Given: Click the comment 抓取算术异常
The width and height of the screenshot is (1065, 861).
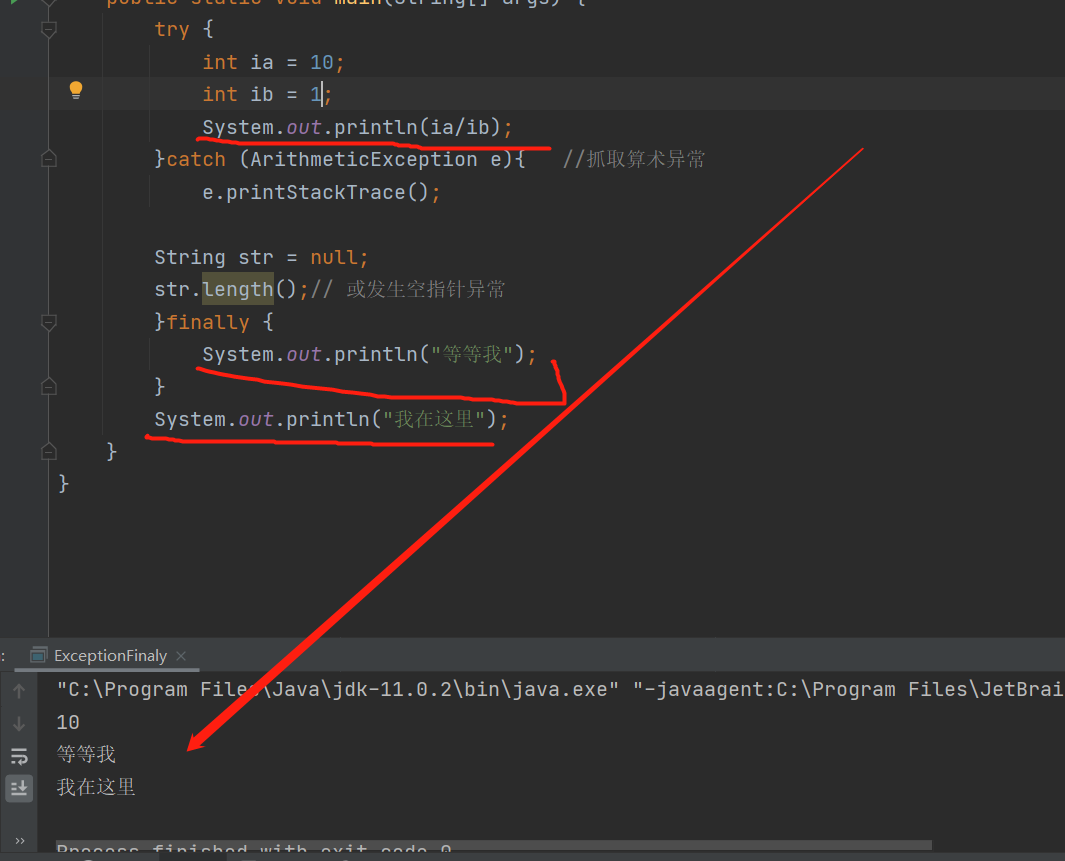Looking at the screenshot, I should pyautogui.click(x=634, y=160).
